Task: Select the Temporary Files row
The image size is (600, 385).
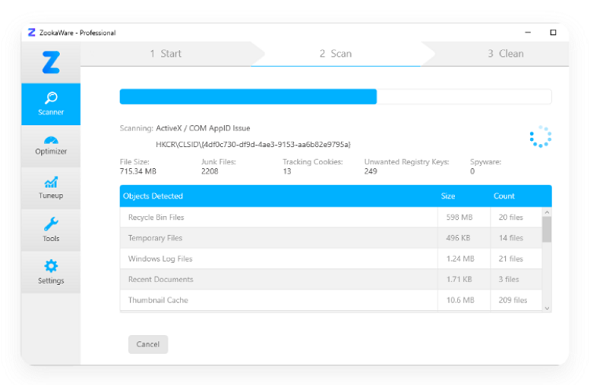Action: coord(331,238)
